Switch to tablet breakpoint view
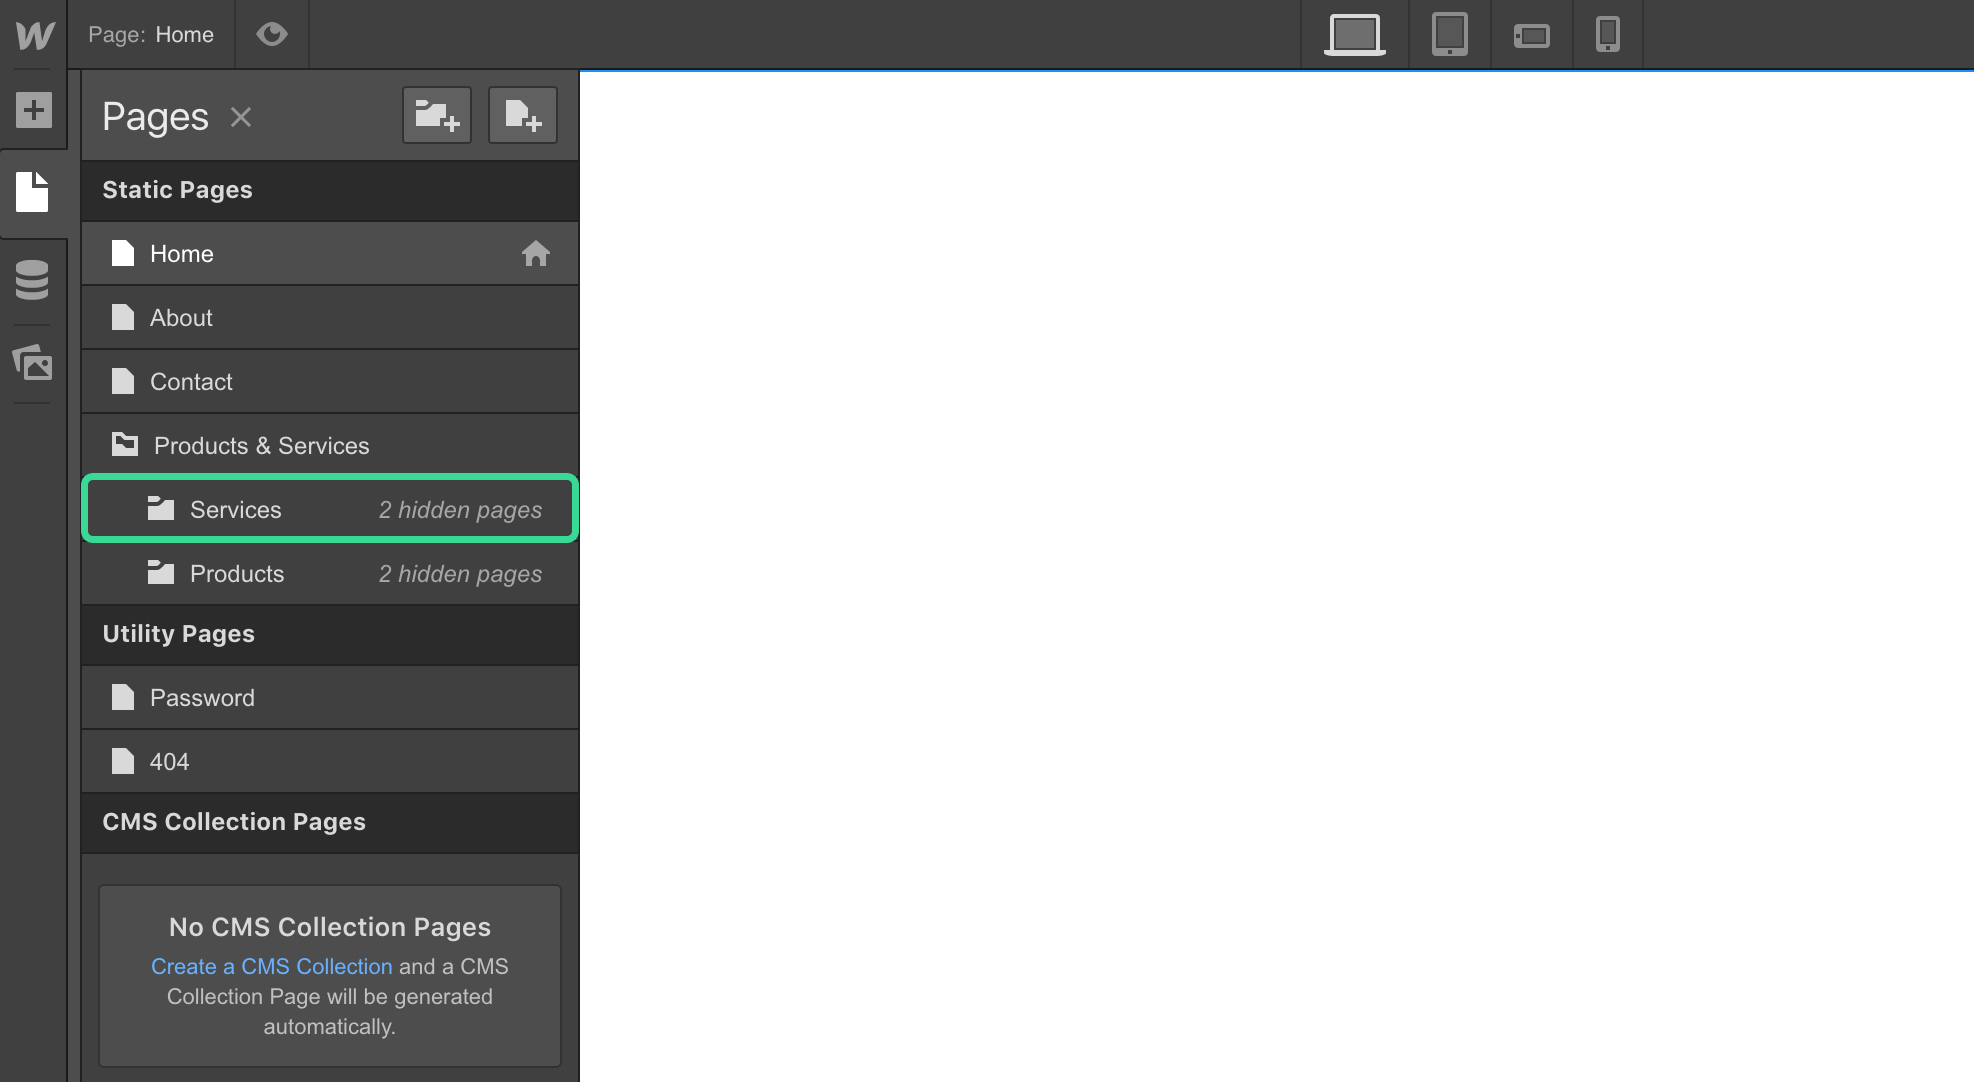The width and height of the screenshot is (1974, 1082). click(1448, 34)
